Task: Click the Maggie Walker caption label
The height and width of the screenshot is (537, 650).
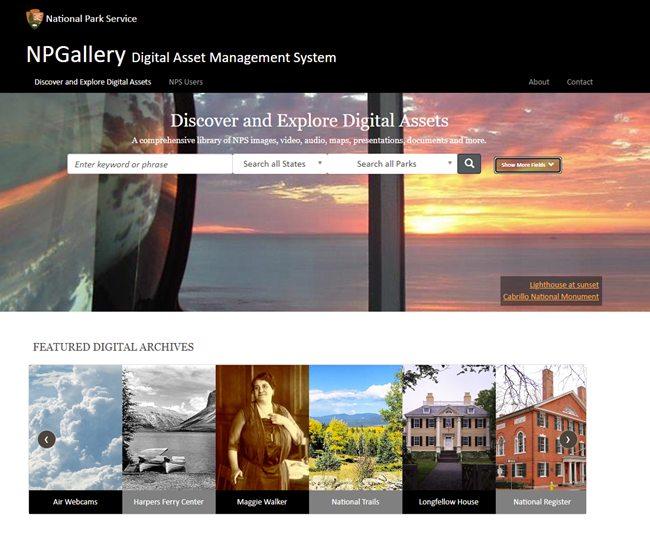Action: [x=262, y=502]
